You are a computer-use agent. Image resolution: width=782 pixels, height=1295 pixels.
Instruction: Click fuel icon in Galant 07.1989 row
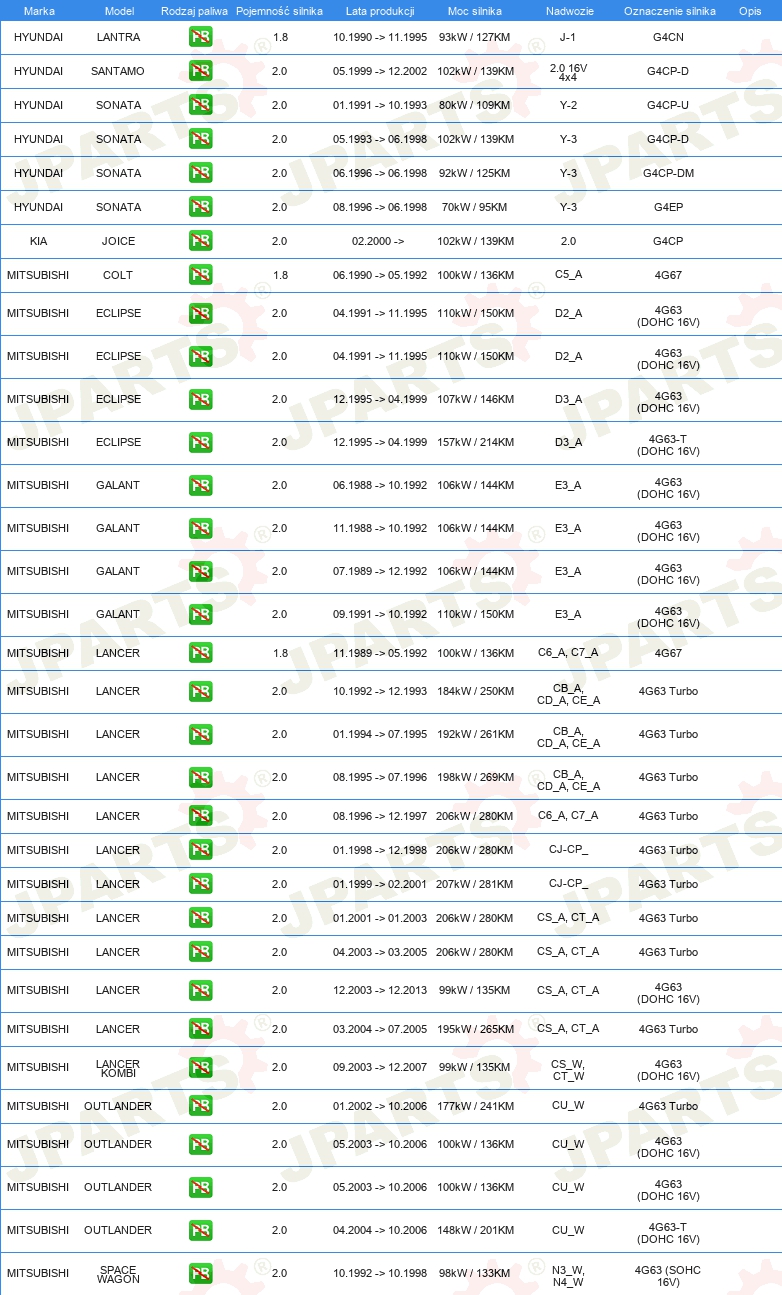tap(200, 571)
